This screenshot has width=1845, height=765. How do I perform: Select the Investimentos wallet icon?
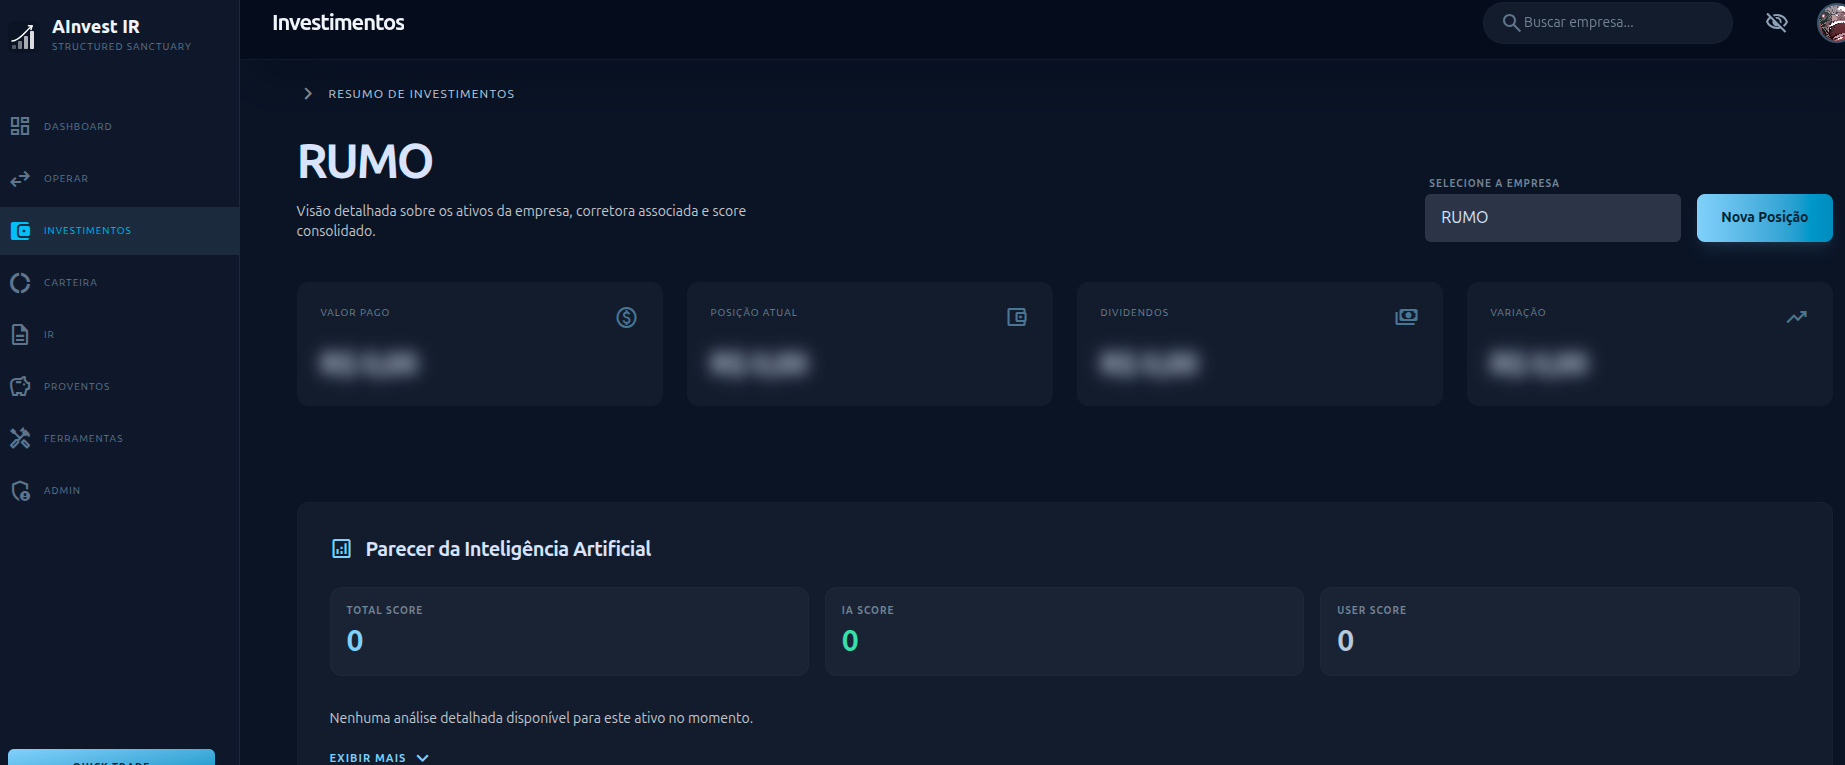coord(20,231)
